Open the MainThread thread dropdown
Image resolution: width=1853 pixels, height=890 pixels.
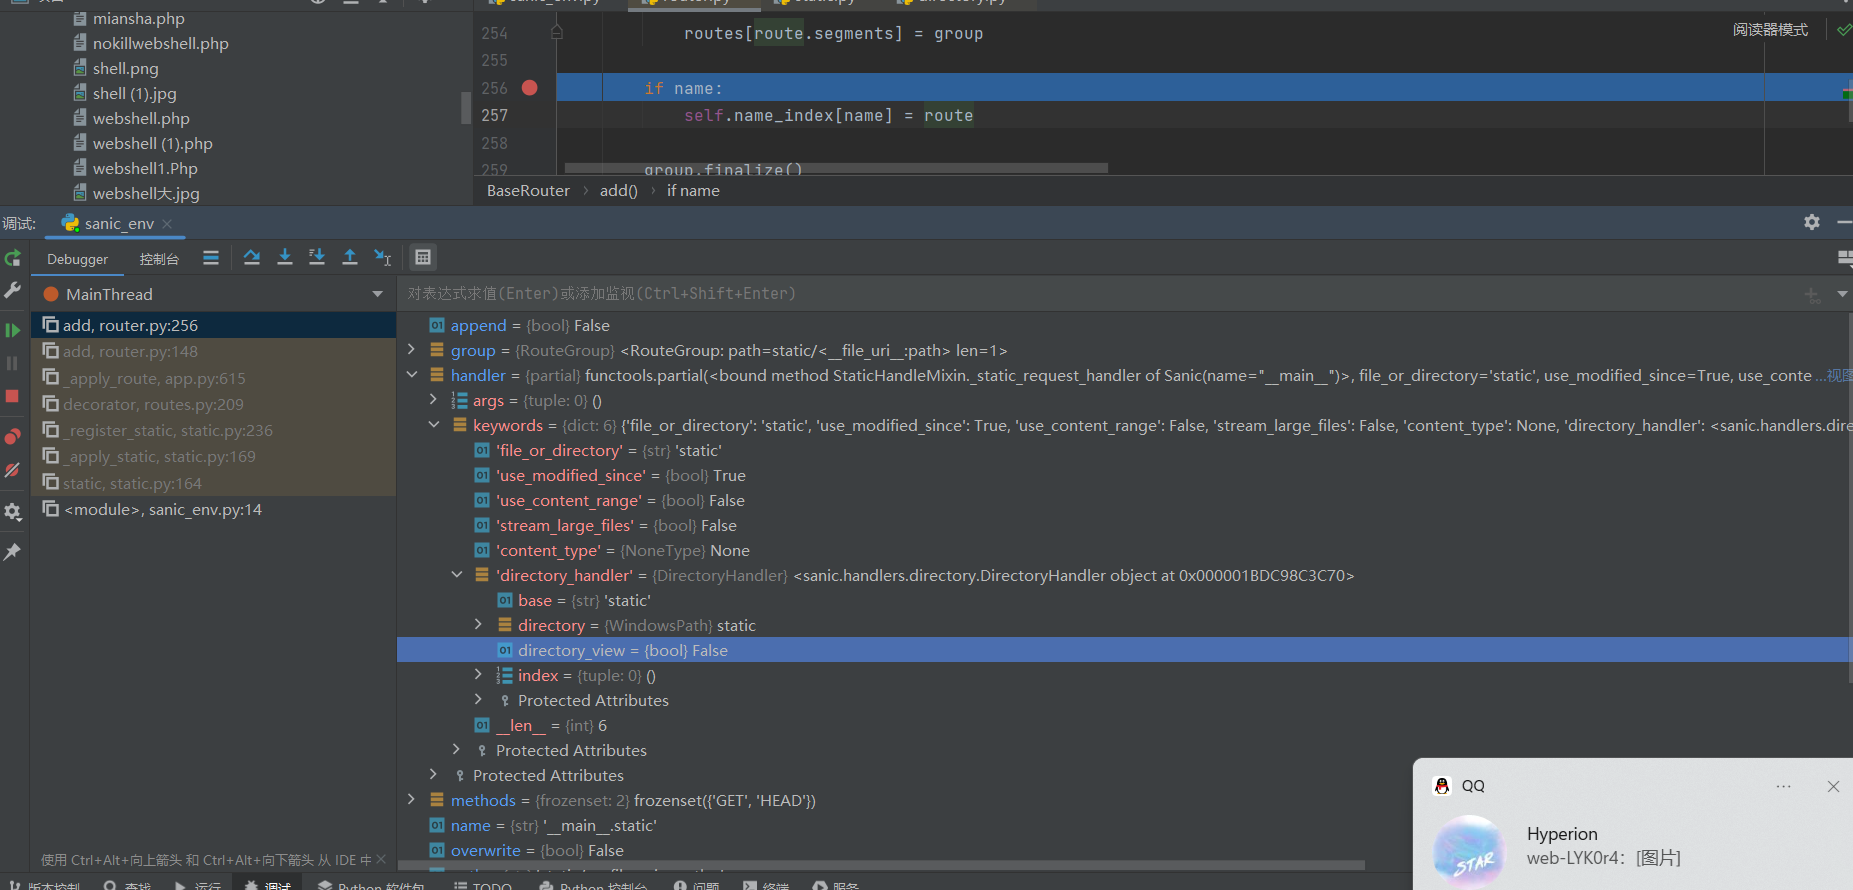[377, 294]
